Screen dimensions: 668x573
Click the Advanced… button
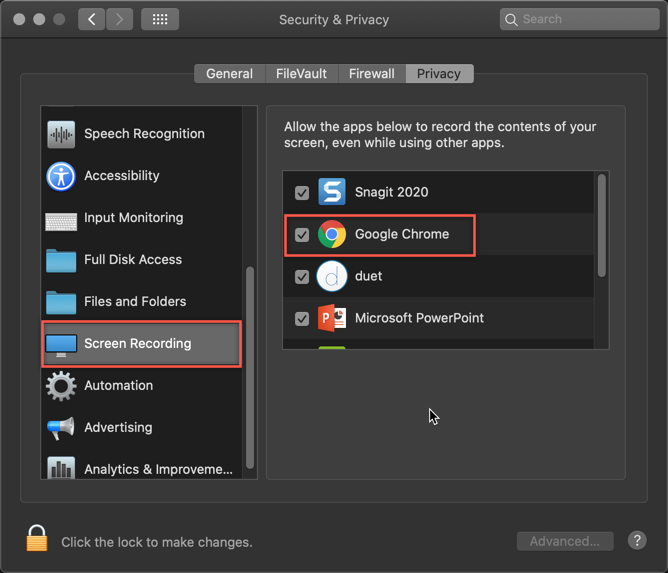565,541
